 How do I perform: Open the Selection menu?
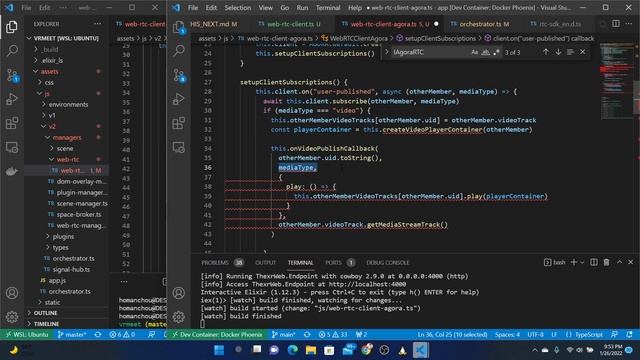point(238,8)
